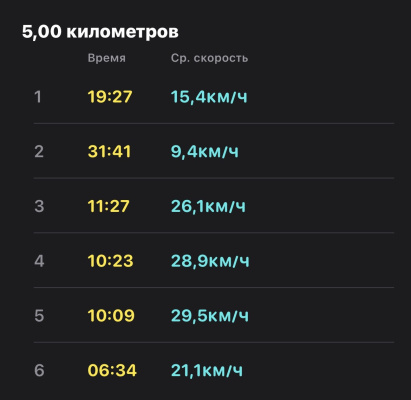Click the 26,1км/ч speed value
411x400 pixels.
pos(208,206)
